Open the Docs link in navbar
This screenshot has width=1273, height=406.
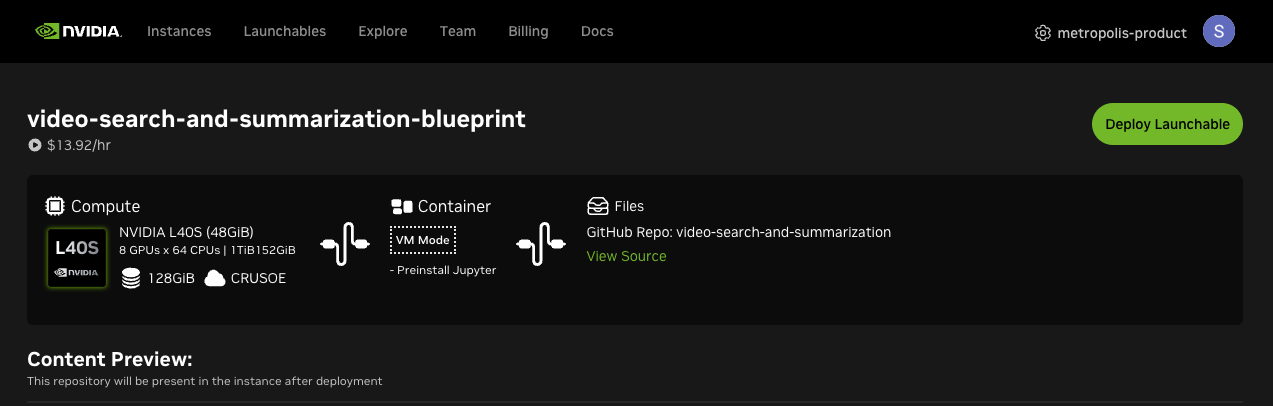597,31
